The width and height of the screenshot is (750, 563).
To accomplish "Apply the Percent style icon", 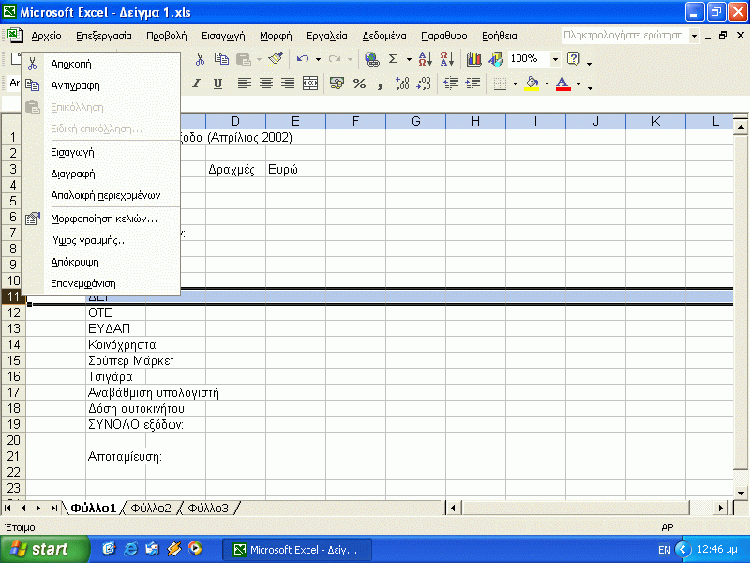I will pyautogui.click(x=359, y=84).
